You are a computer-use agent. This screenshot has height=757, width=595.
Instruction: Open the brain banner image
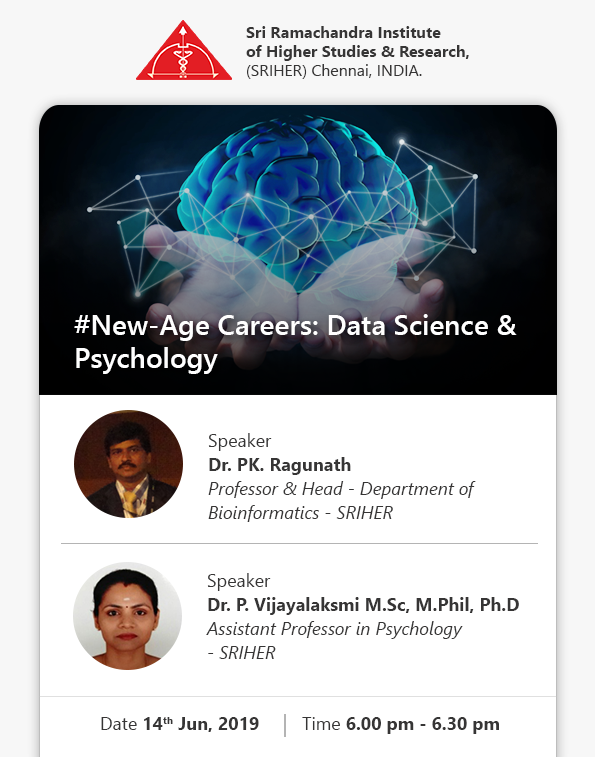(298, 250)
